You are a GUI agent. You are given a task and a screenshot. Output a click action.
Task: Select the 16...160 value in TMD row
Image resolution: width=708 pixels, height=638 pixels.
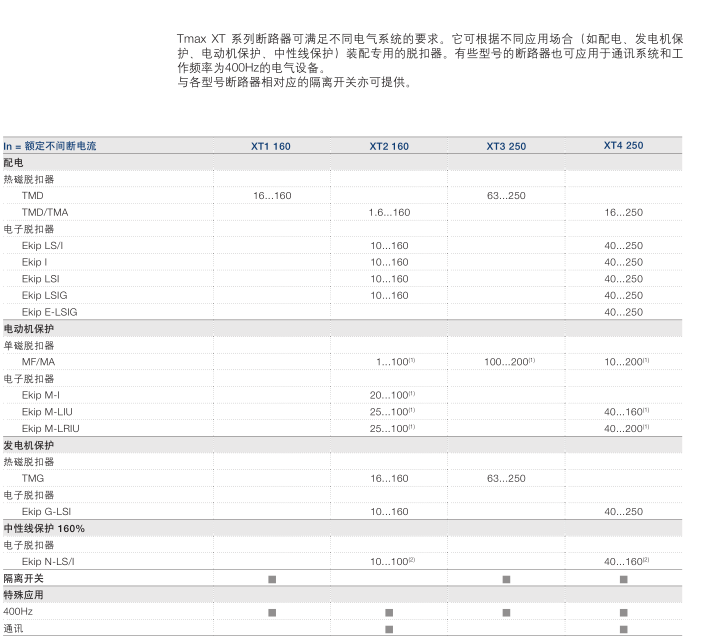pos(272,196)
